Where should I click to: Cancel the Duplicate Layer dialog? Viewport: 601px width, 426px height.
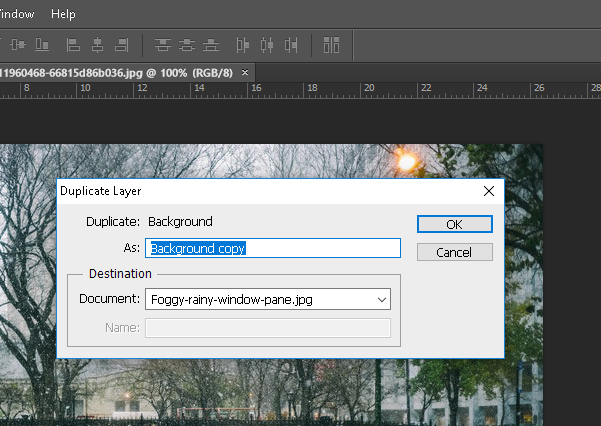[x=454, y=252]
